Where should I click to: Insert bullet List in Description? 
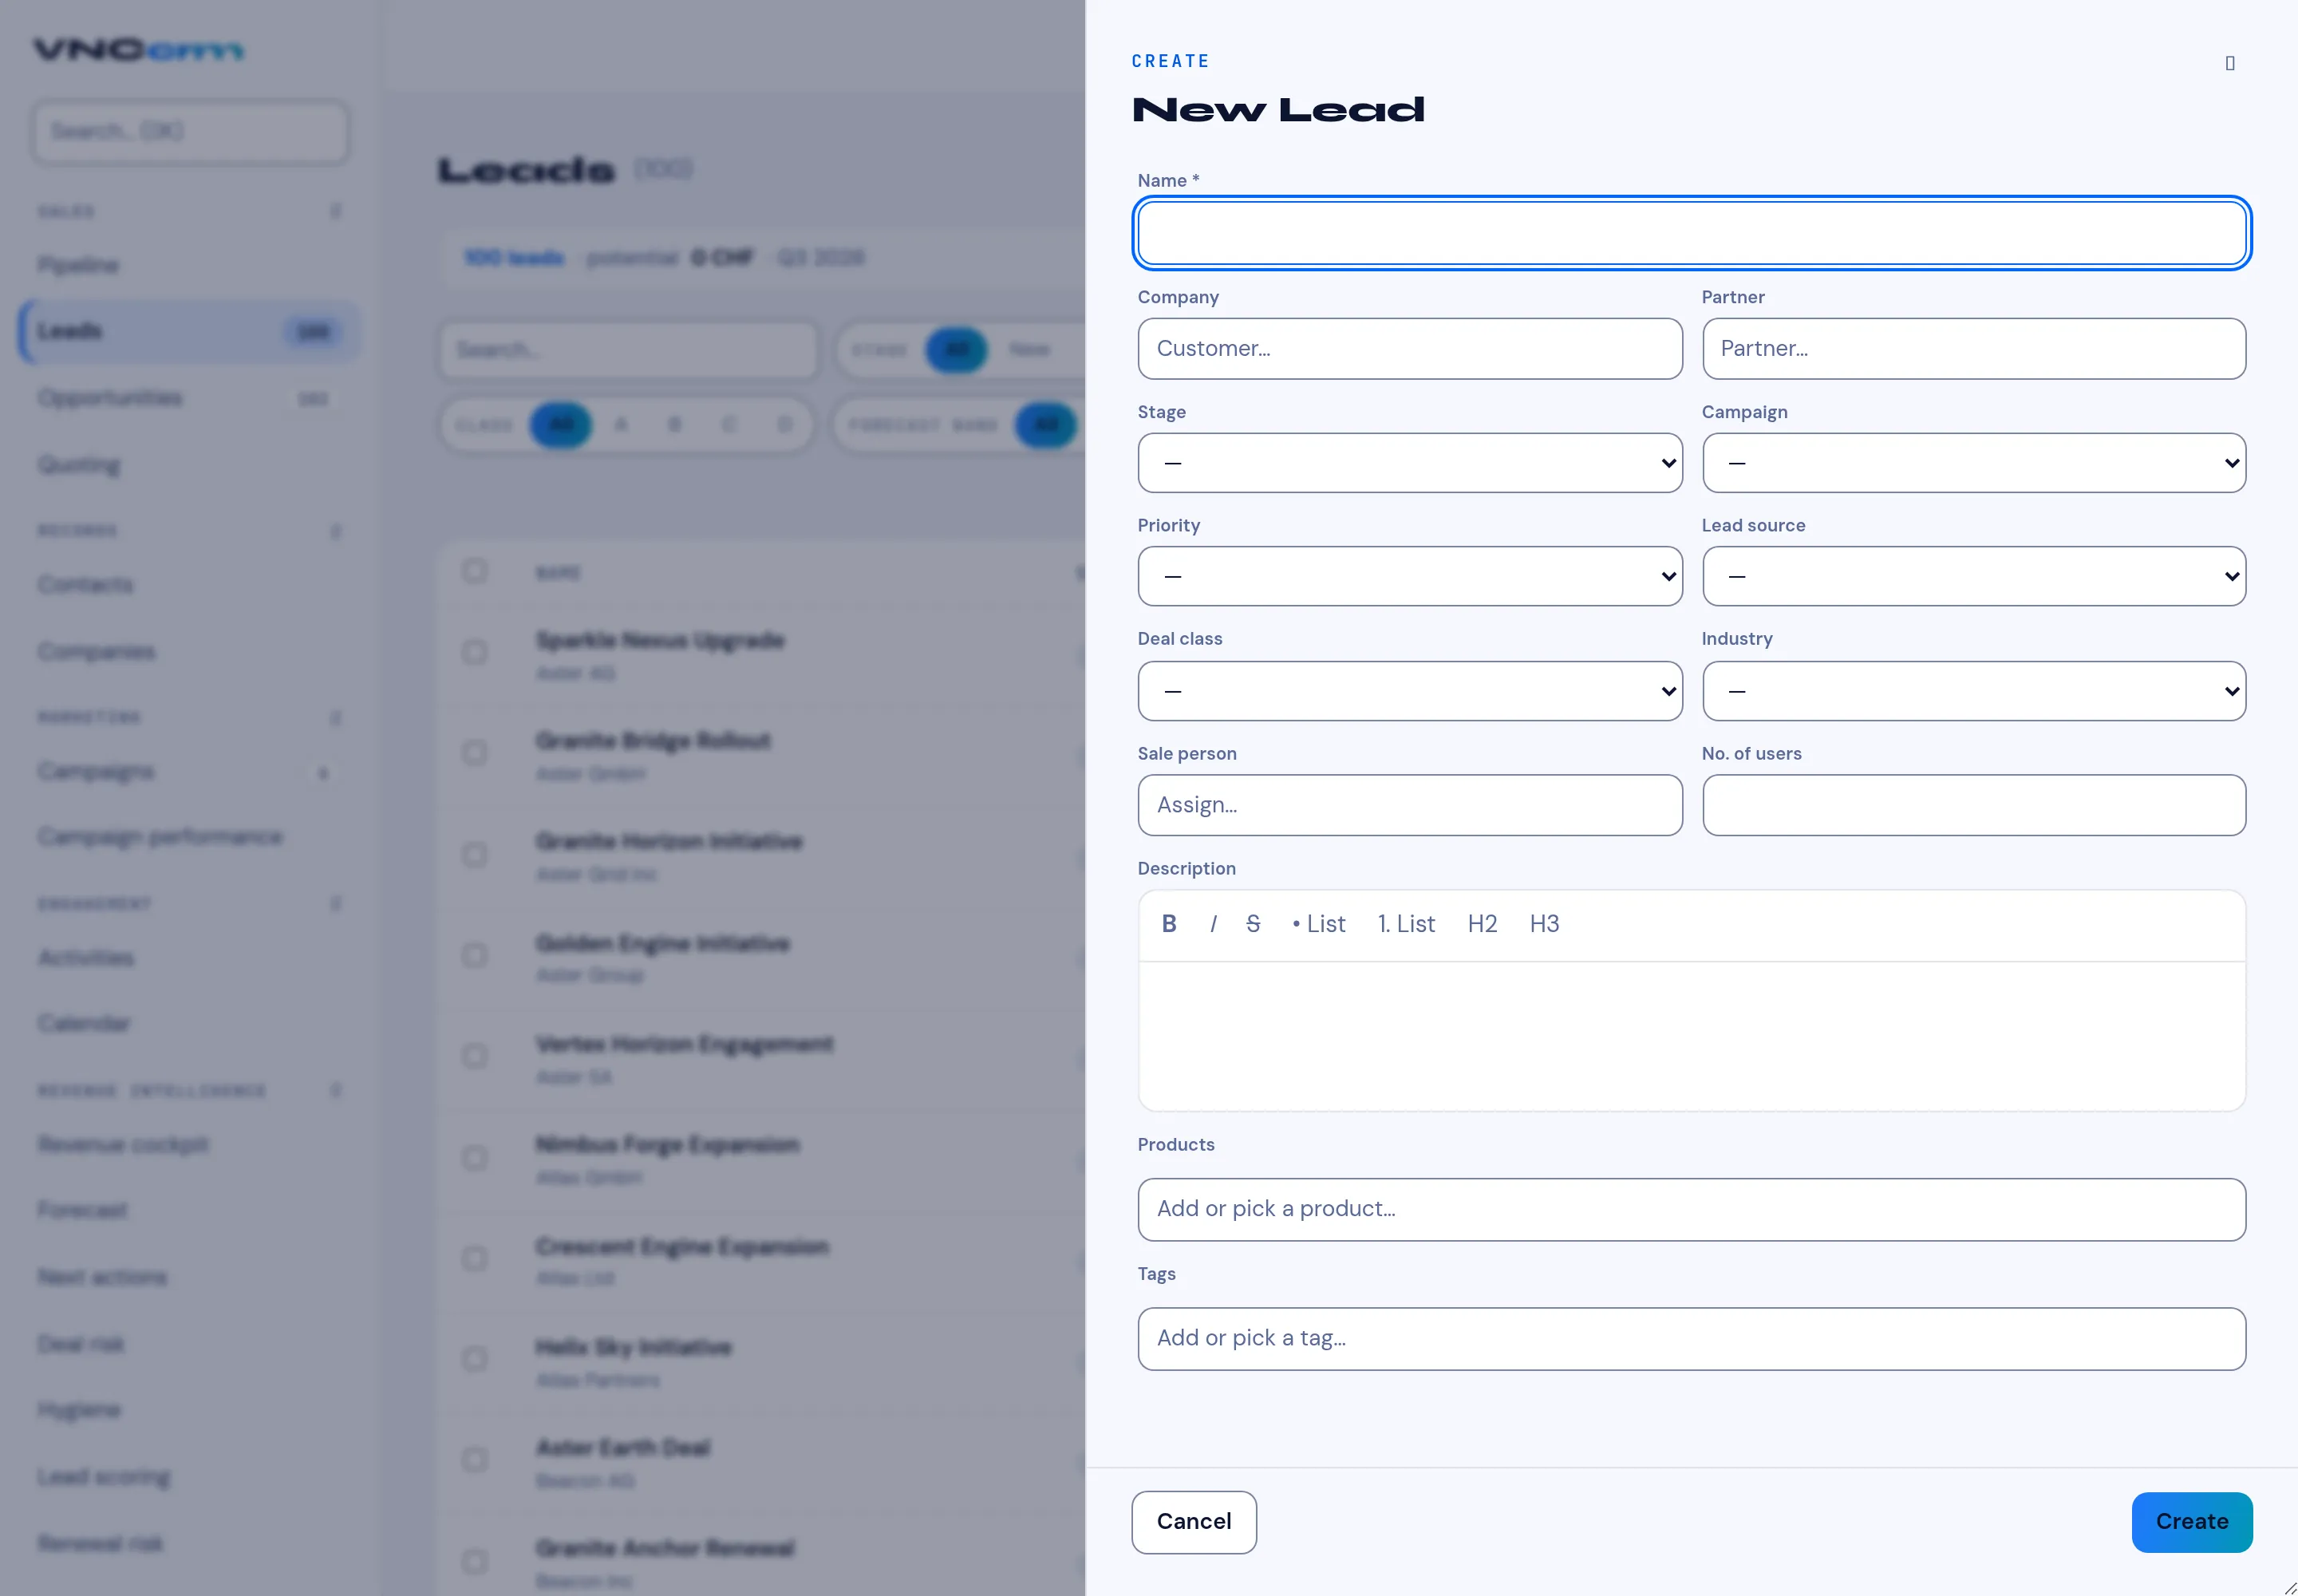[x=1319, y=924]
